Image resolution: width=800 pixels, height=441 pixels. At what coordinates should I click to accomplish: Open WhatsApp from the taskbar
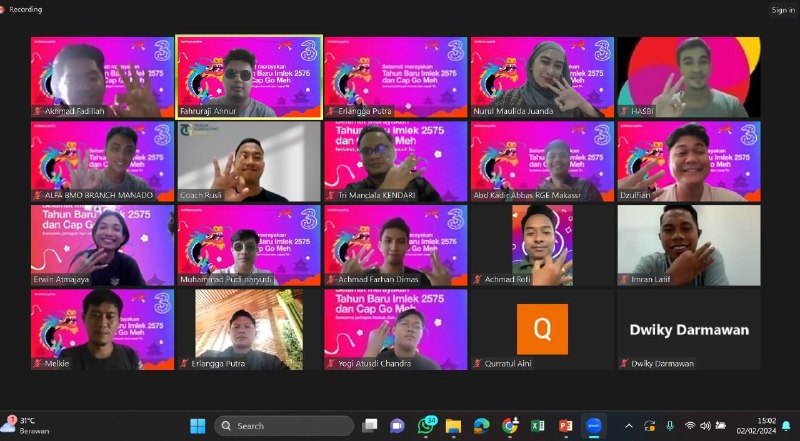426,426
